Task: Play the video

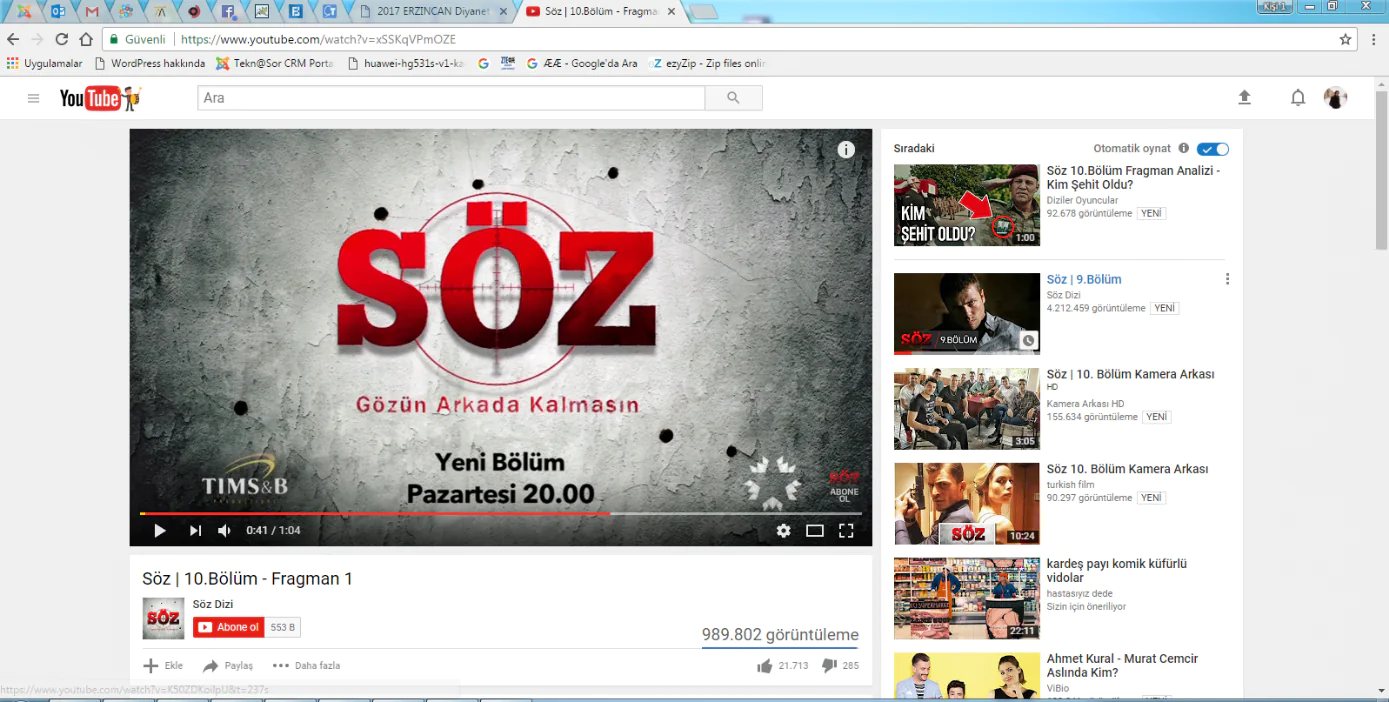Action: click(x=159, y=531)
